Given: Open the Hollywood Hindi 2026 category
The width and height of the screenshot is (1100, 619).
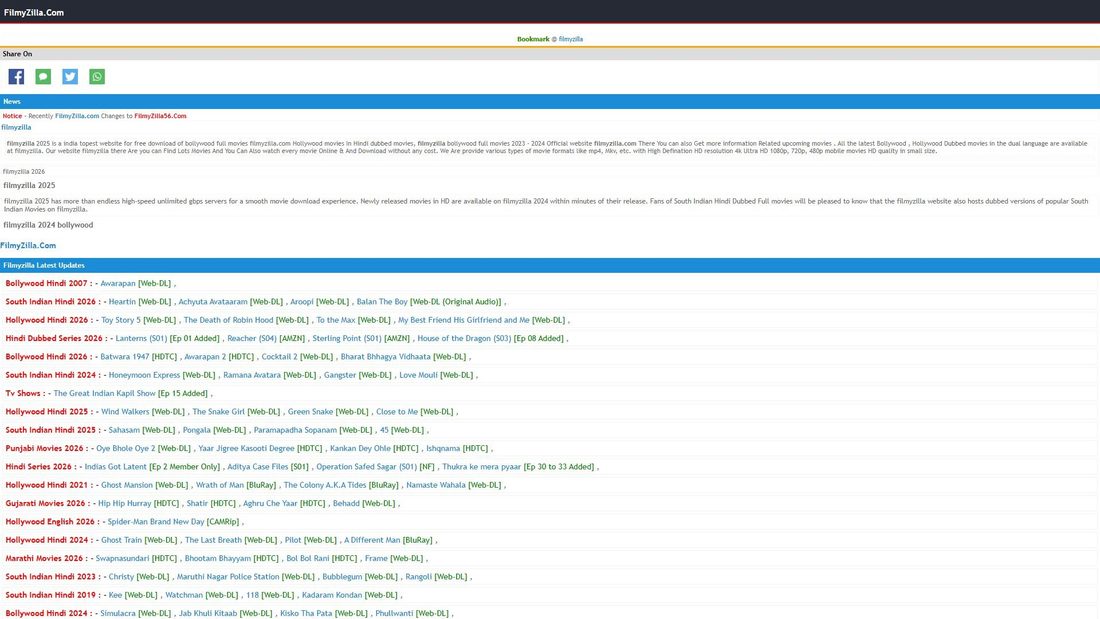Looking at the screenshot, I should point(47,320).
